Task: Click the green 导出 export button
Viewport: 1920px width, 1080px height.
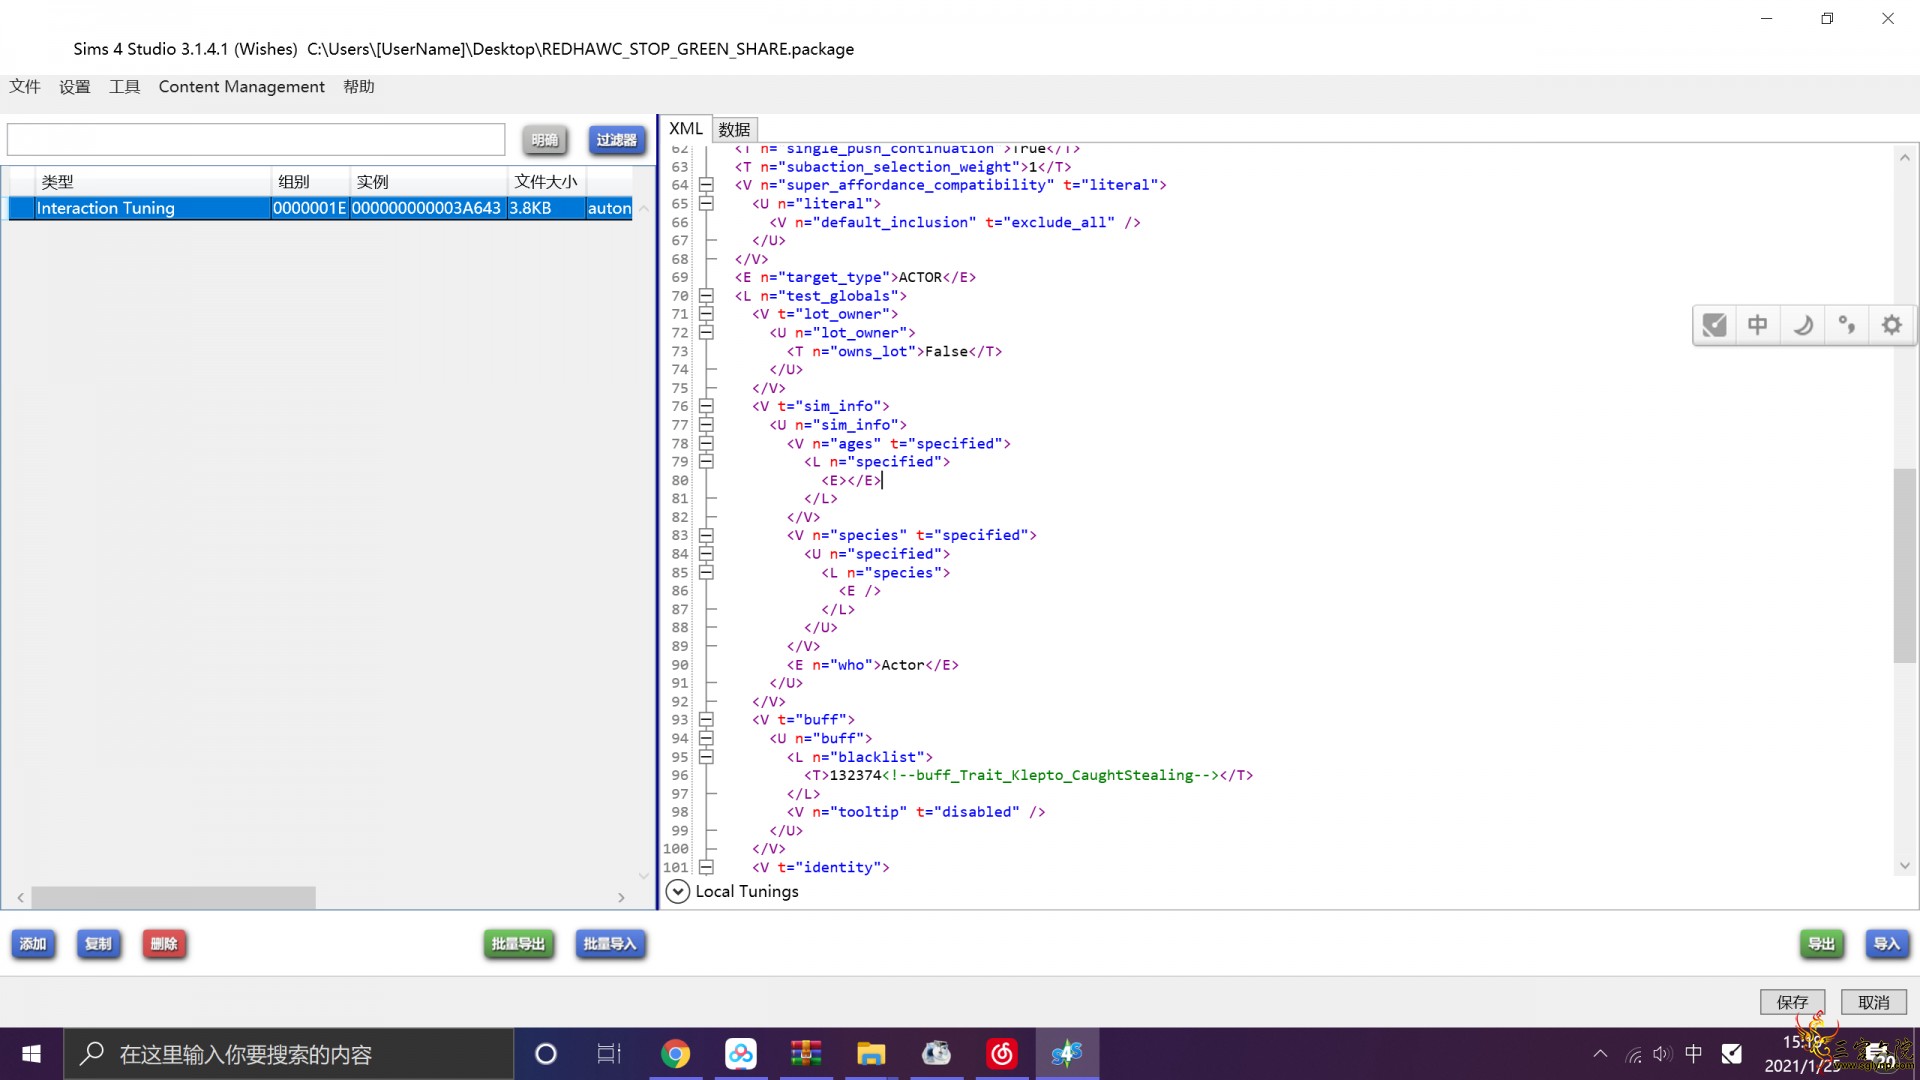Action: [x=1822, y=944]
